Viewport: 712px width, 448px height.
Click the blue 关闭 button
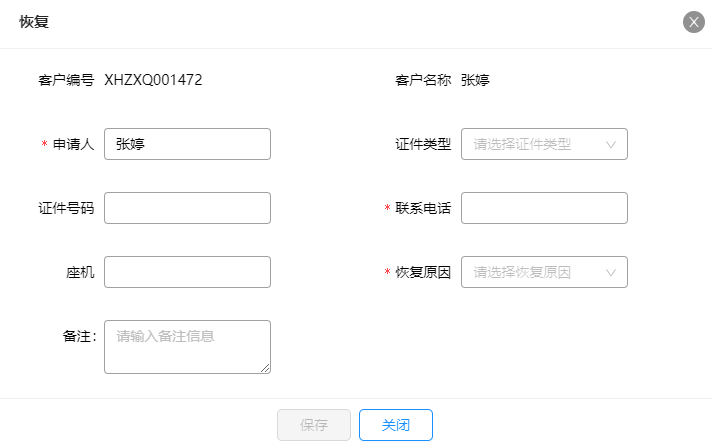[x=396, y=425]
